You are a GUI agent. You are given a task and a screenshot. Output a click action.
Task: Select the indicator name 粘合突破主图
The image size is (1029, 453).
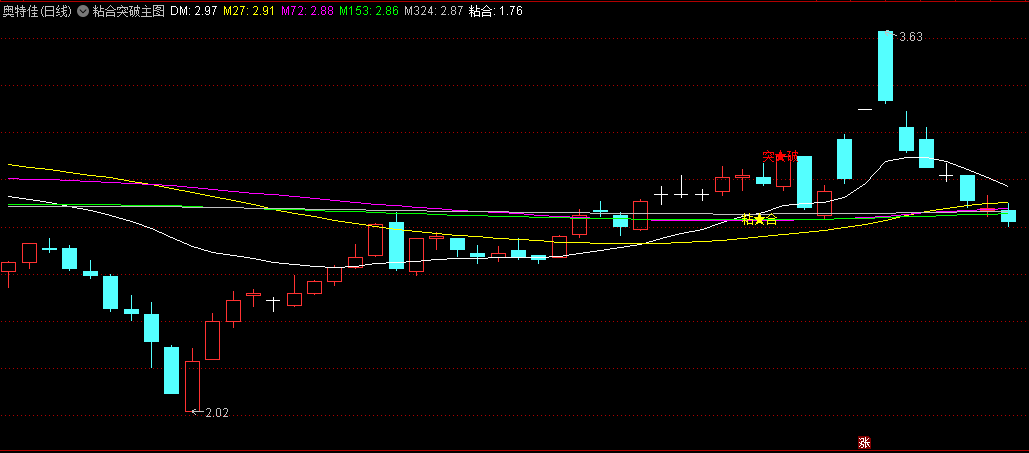(128, 11)
